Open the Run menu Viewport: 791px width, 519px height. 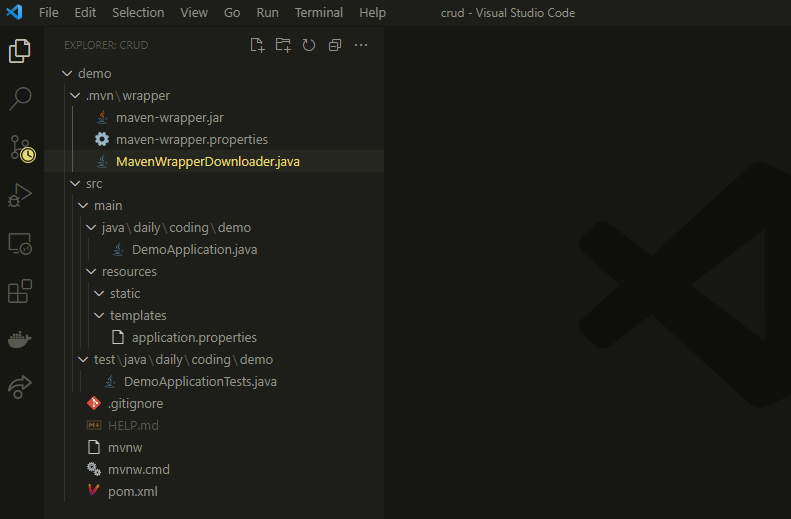(267, 13)
